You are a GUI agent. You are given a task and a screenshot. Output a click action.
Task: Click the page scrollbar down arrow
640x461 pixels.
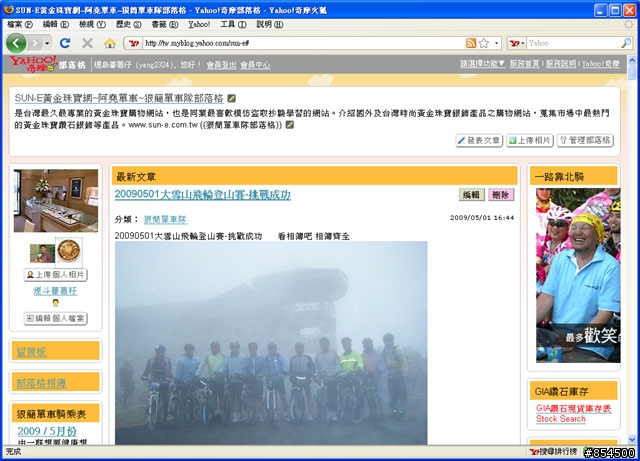pos(632,440)
